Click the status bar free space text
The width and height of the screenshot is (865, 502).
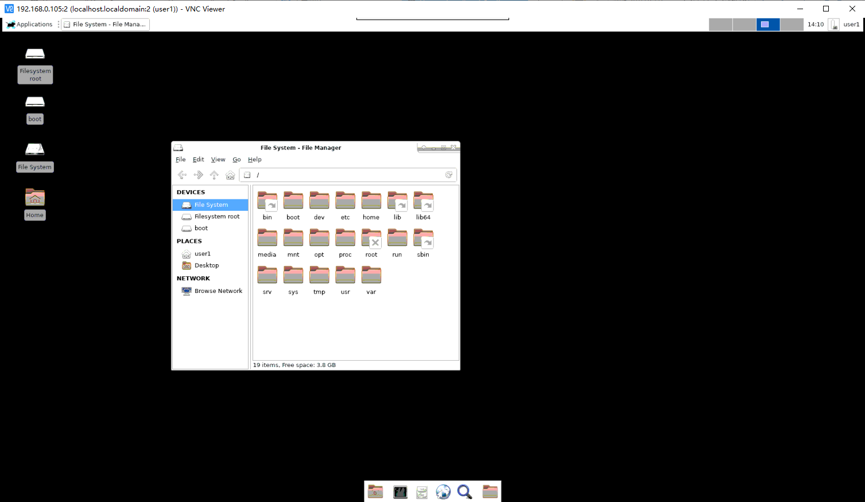294,365
